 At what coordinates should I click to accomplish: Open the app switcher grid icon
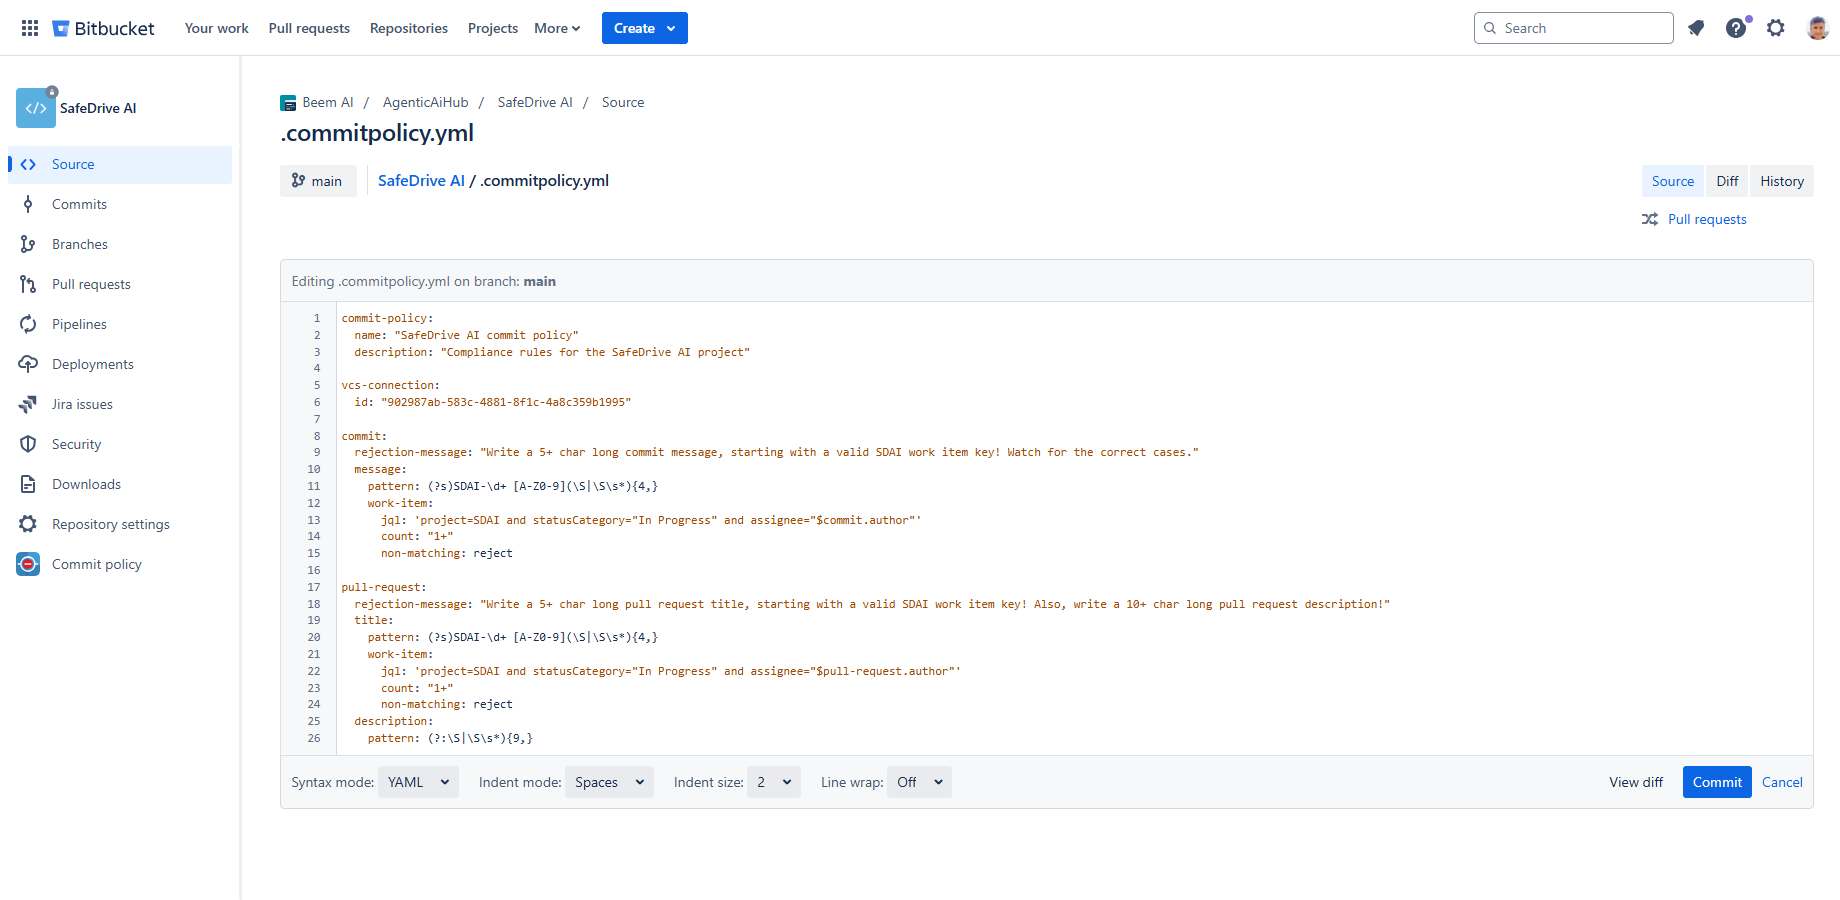30,28
